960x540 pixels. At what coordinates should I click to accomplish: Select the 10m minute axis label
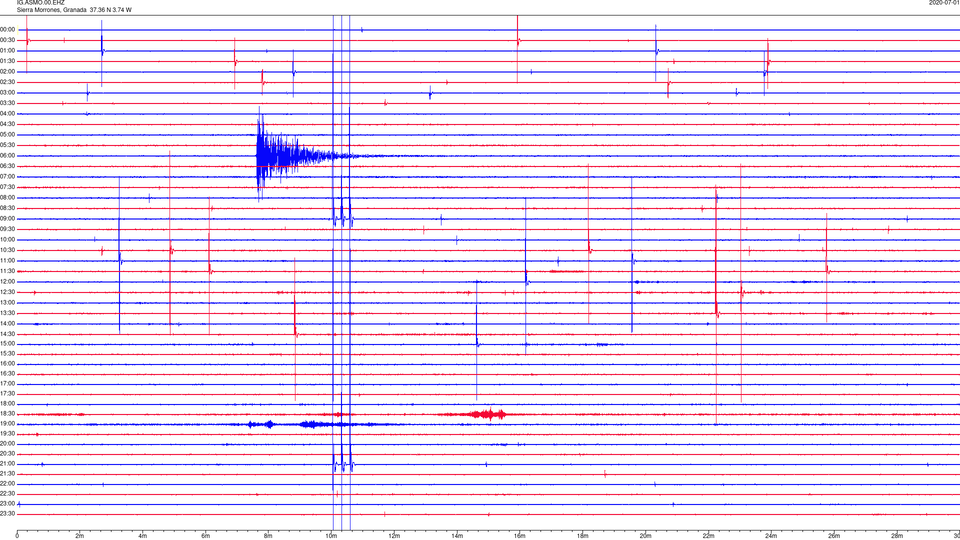click(331, 536)
